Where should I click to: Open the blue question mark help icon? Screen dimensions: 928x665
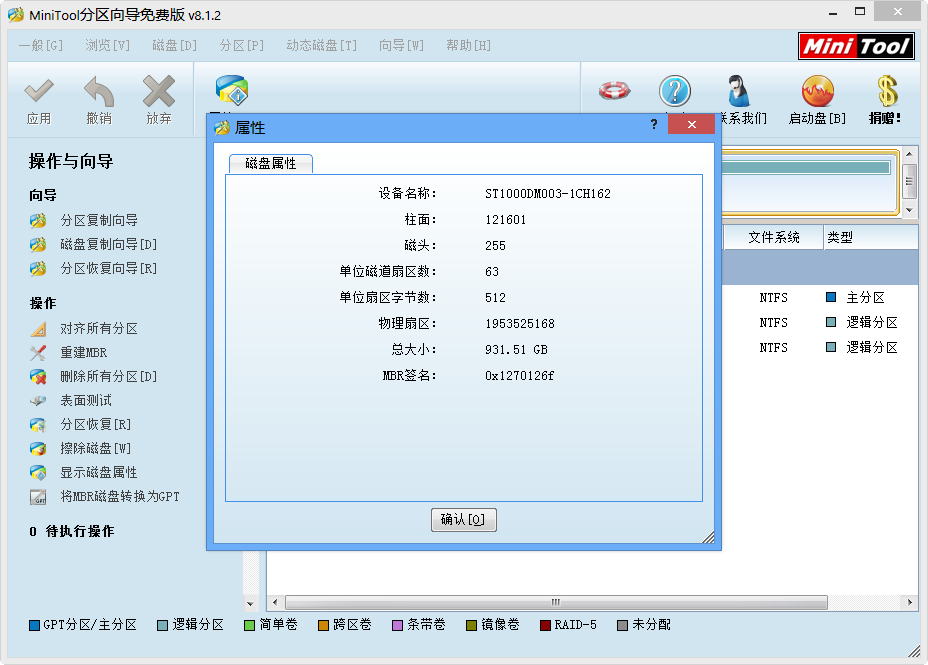point(675,91)
